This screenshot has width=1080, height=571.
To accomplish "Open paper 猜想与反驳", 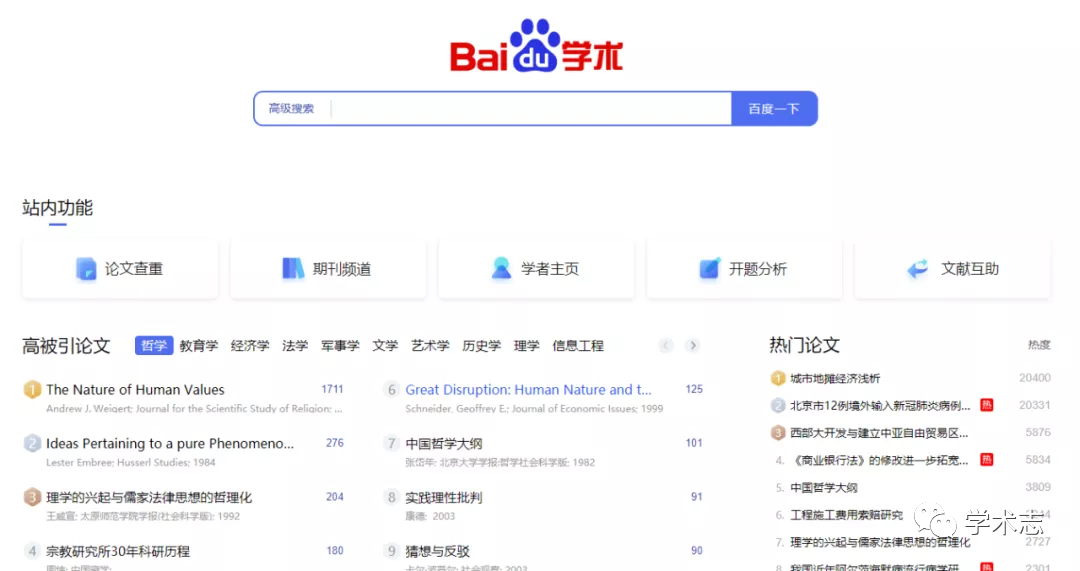I will [437, 551].
